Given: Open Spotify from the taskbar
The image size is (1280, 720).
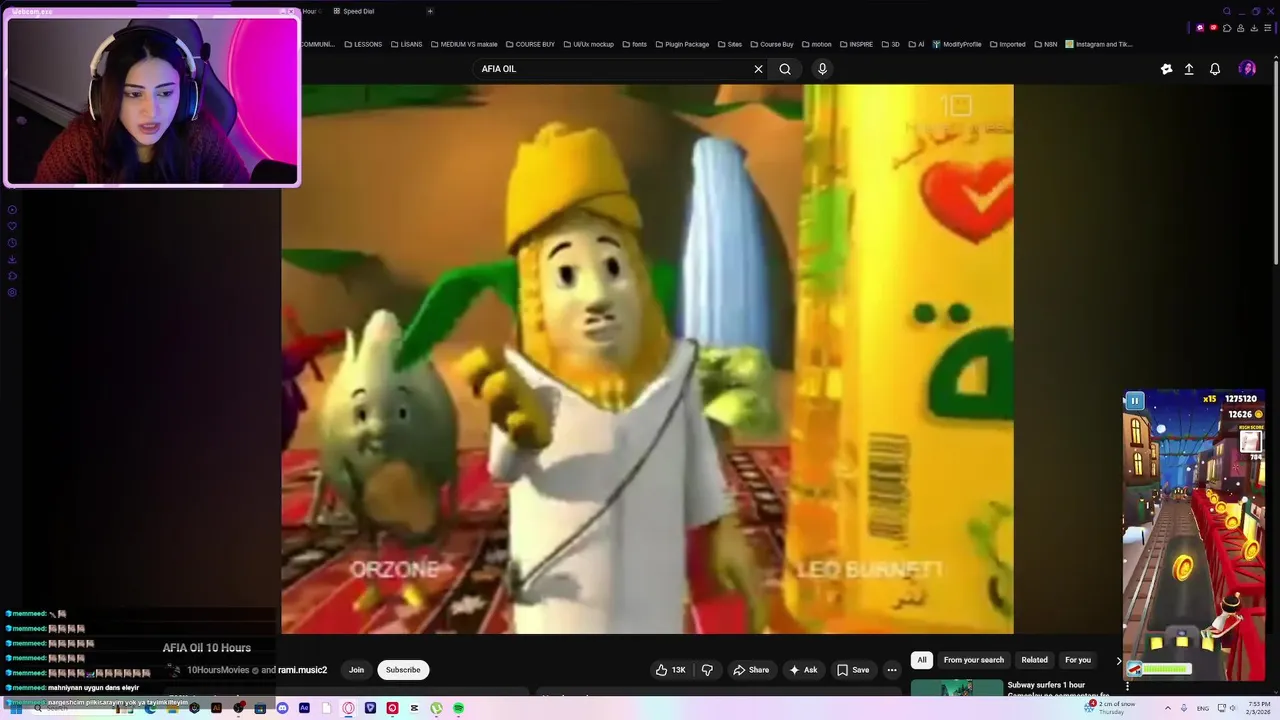Looking at the screenshot, I should tap(458, 708).
